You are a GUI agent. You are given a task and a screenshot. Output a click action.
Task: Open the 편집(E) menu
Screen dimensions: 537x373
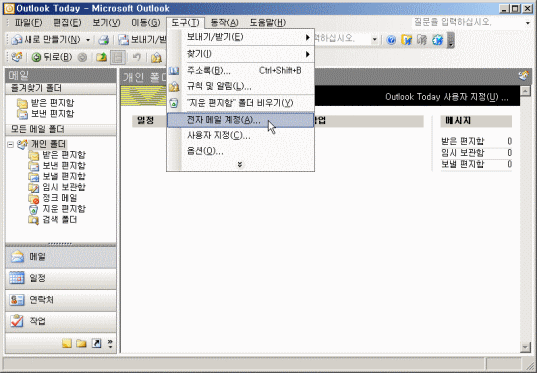(x=67, y=23)
